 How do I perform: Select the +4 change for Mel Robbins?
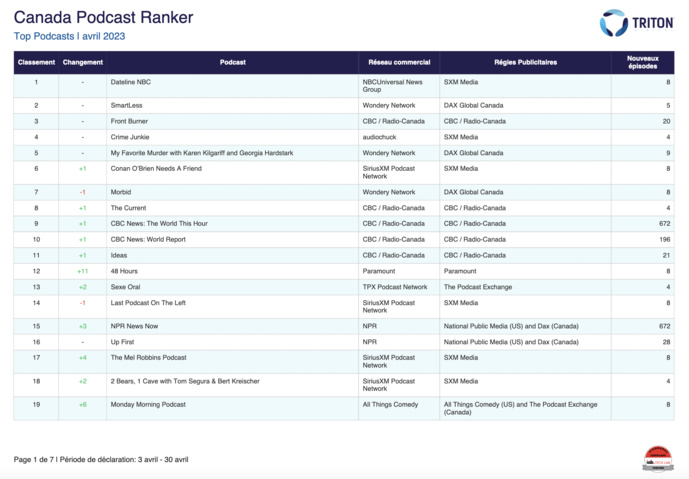tap(83, 358)
